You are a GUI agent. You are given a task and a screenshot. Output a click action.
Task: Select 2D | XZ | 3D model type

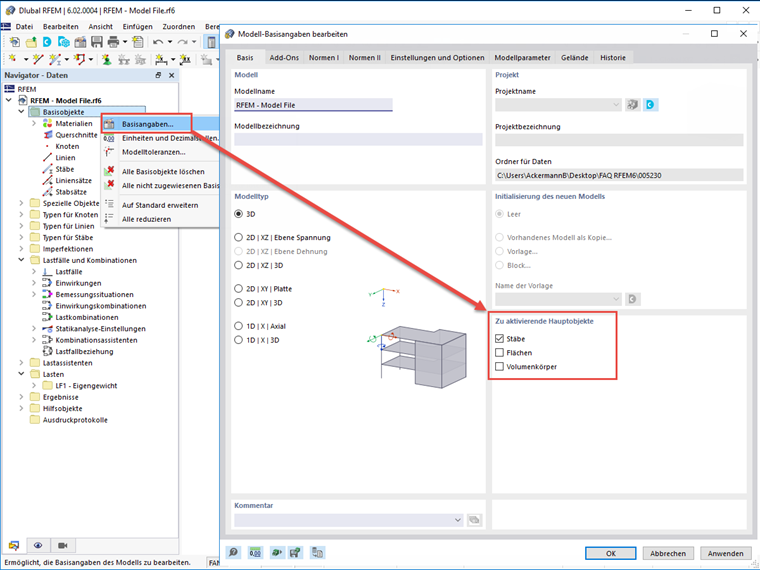pos(238,265)
